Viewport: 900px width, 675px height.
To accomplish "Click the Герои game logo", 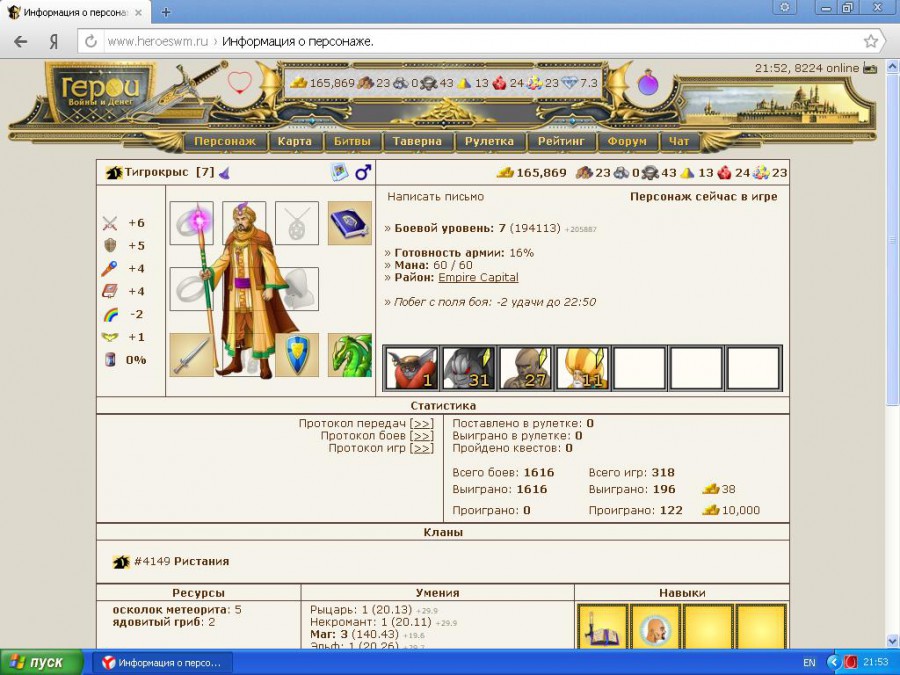I will pos(100,92).
